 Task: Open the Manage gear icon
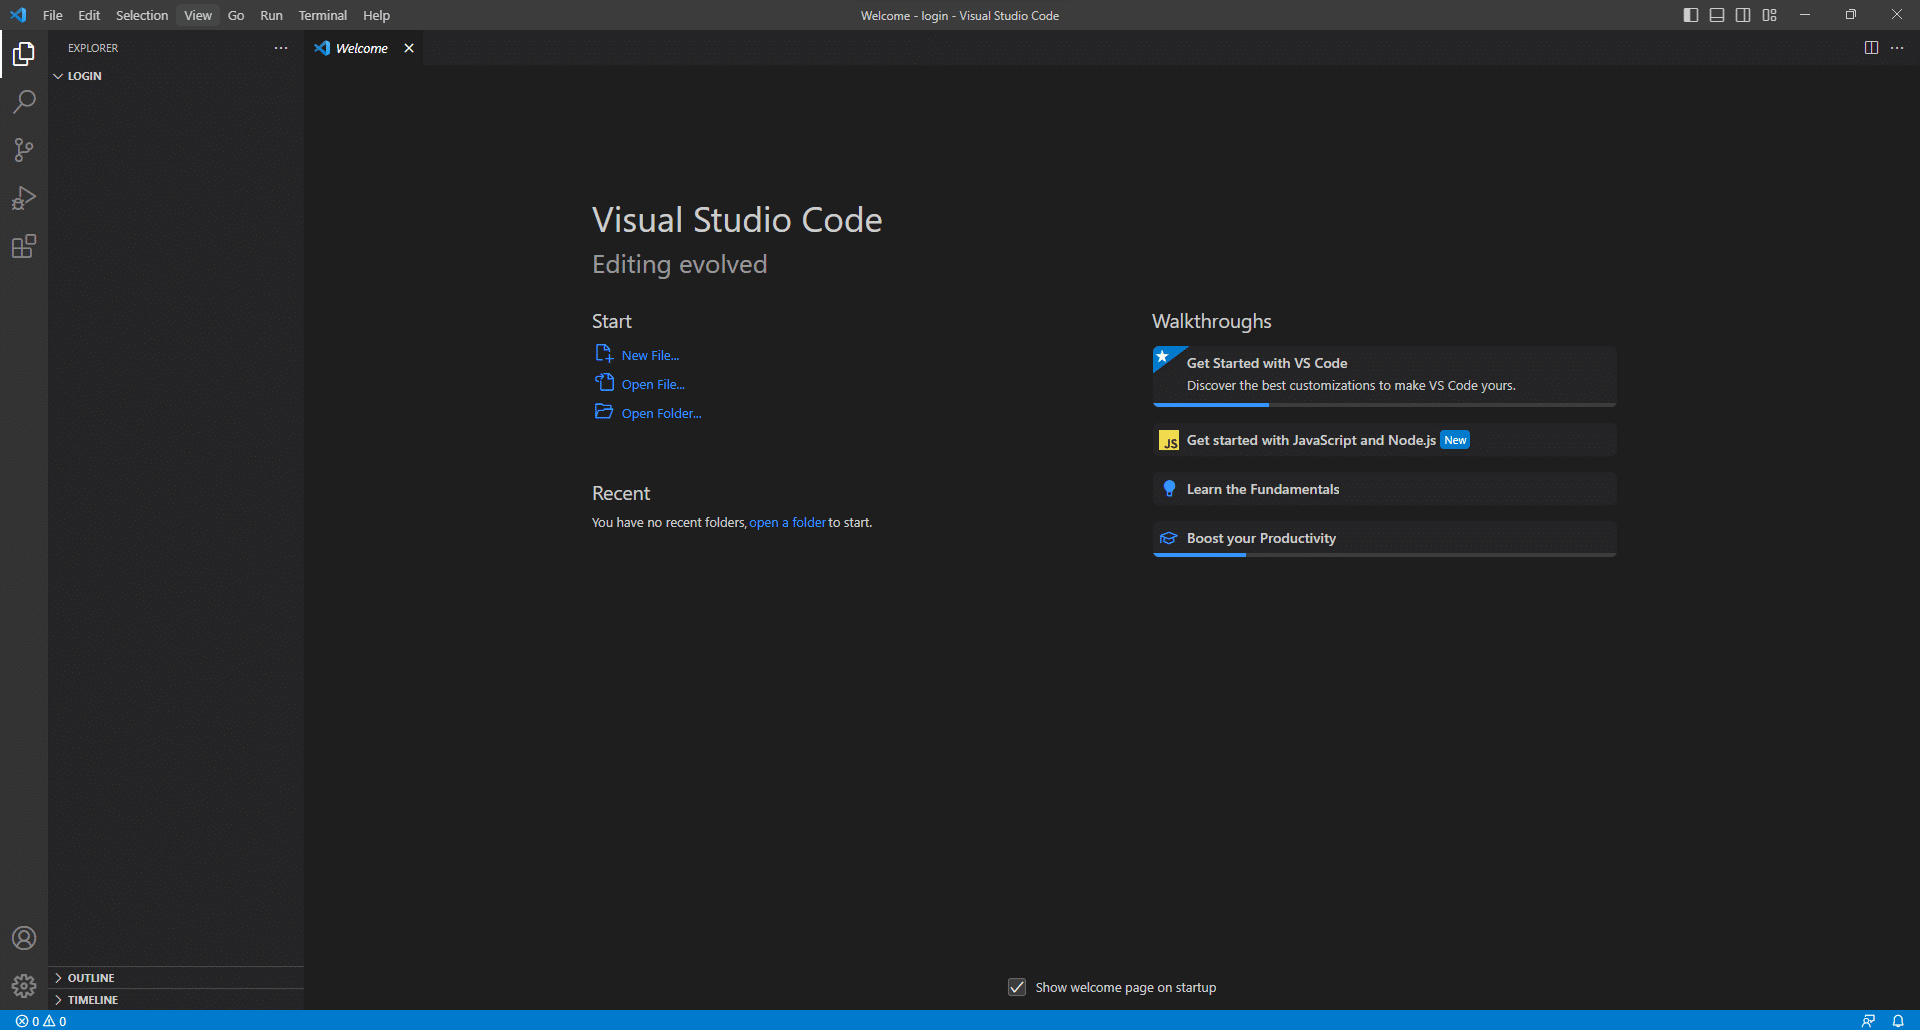(x=24, y=986)
